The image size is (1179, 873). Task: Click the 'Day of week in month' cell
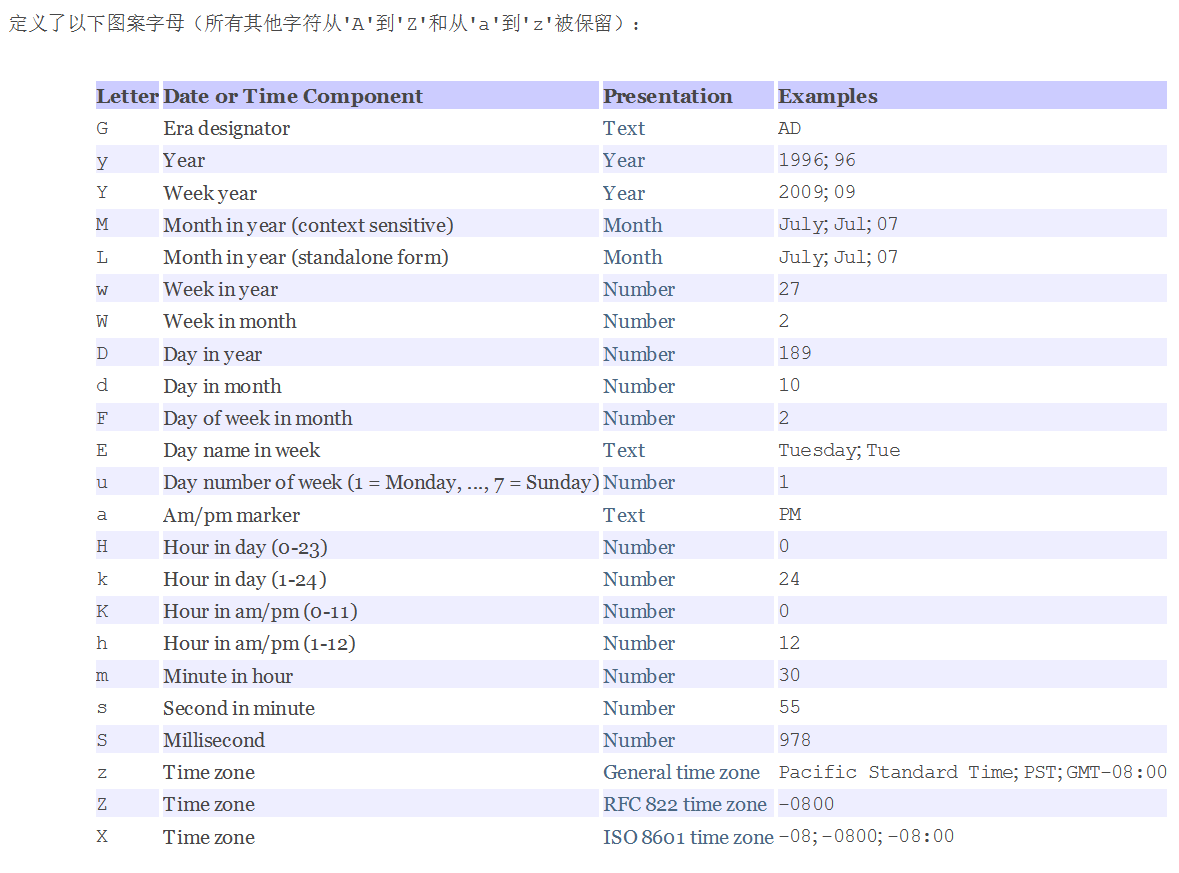tap(258, 418)
